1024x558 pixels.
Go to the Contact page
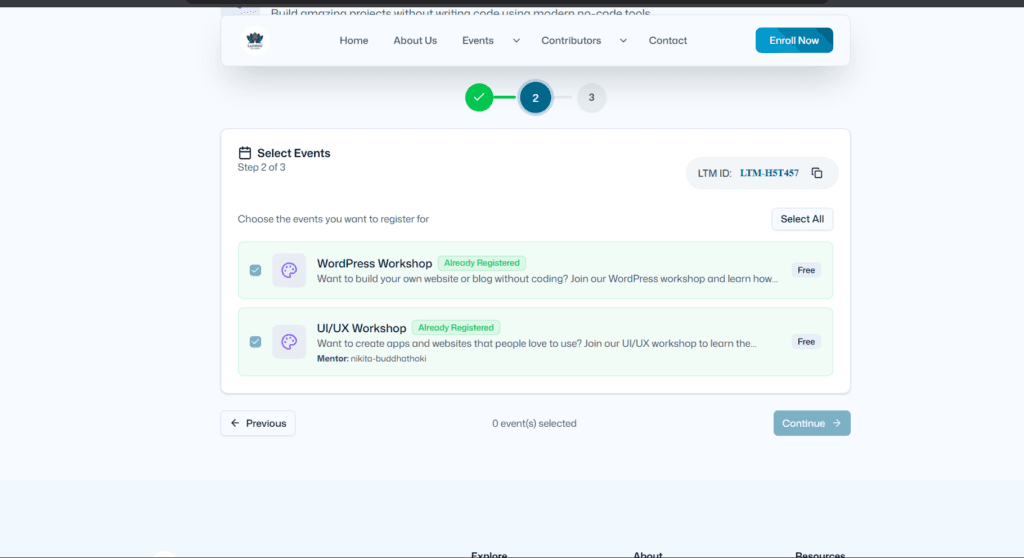(668, 41)
